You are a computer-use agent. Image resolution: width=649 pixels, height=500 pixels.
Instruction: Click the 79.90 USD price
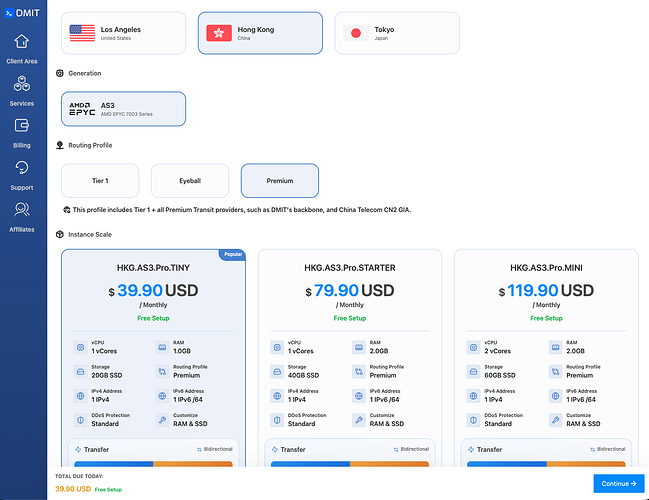click(x=350, y=291)
